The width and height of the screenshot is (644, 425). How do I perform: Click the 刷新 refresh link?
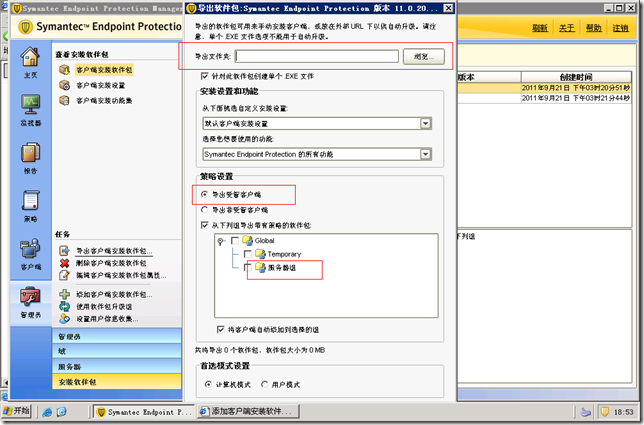pos(540,28)
